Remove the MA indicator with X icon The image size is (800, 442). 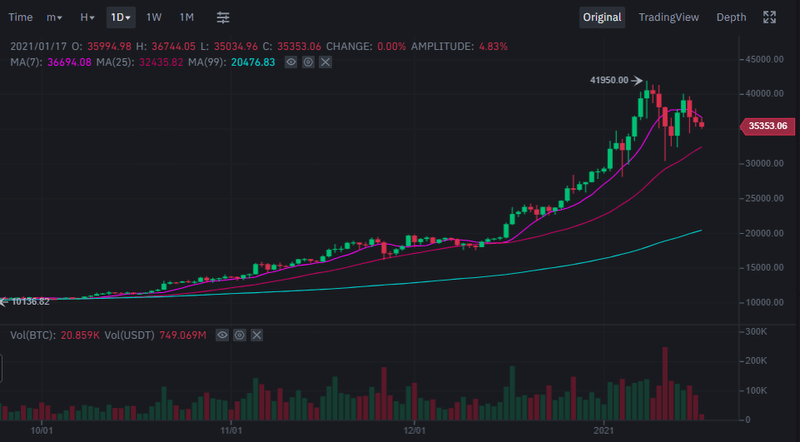tap(325, 62)
